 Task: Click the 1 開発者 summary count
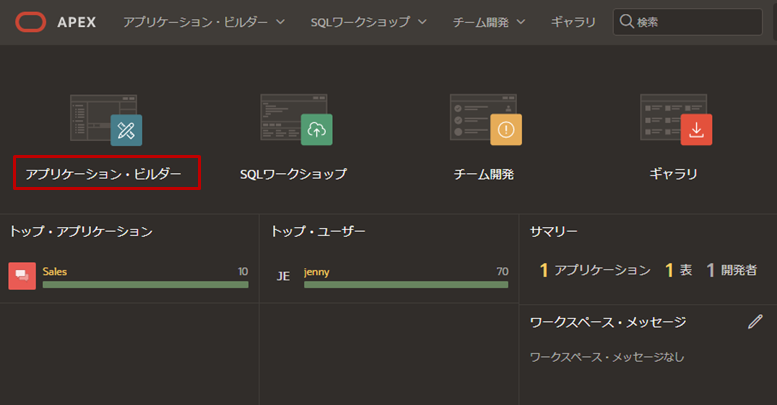click(732, 270)
